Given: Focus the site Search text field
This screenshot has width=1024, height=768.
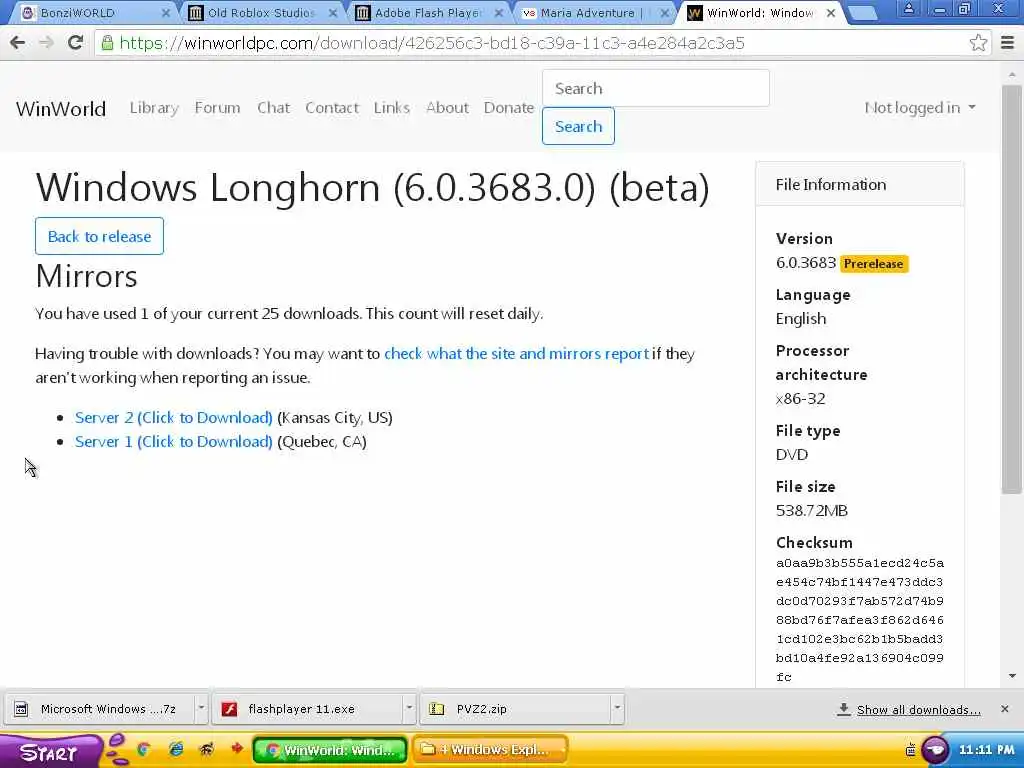Looking at the screenshot, I should [x=656, y=88].
